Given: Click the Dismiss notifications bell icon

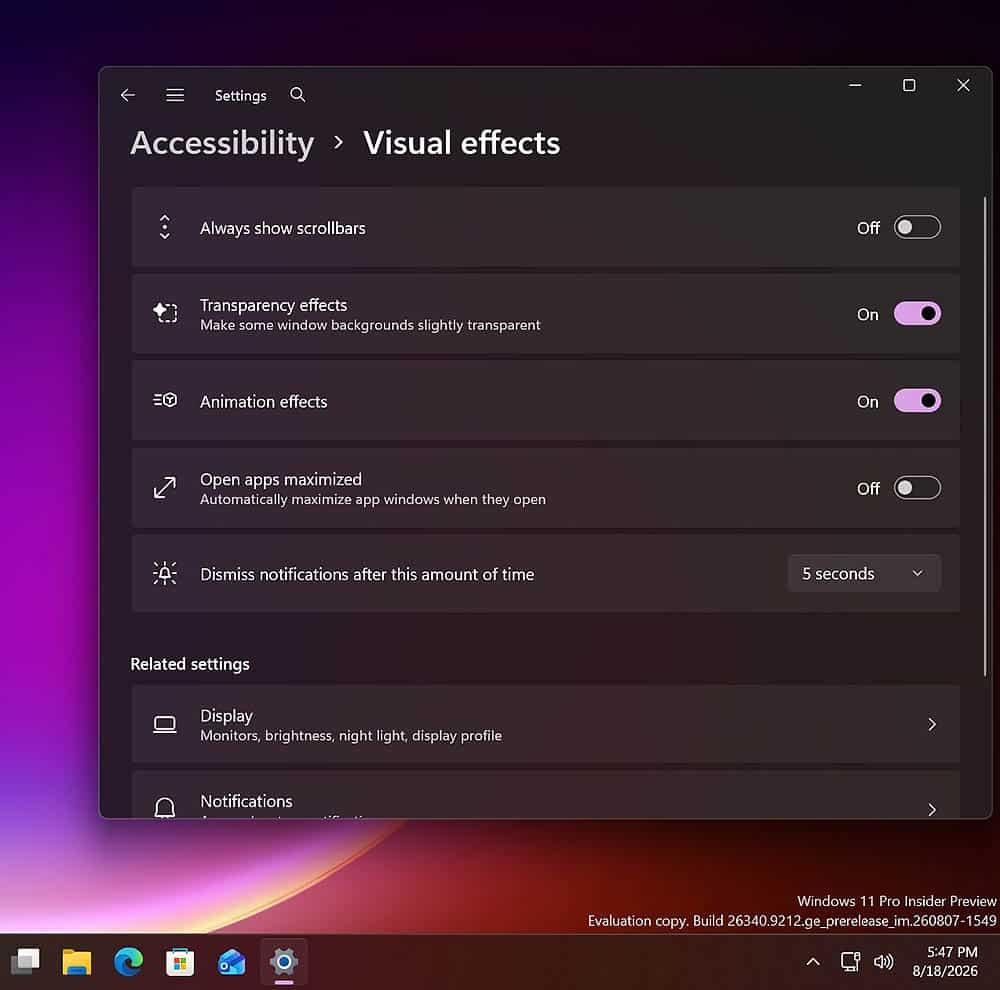Looking at the screenshot, I should (165, 573).
